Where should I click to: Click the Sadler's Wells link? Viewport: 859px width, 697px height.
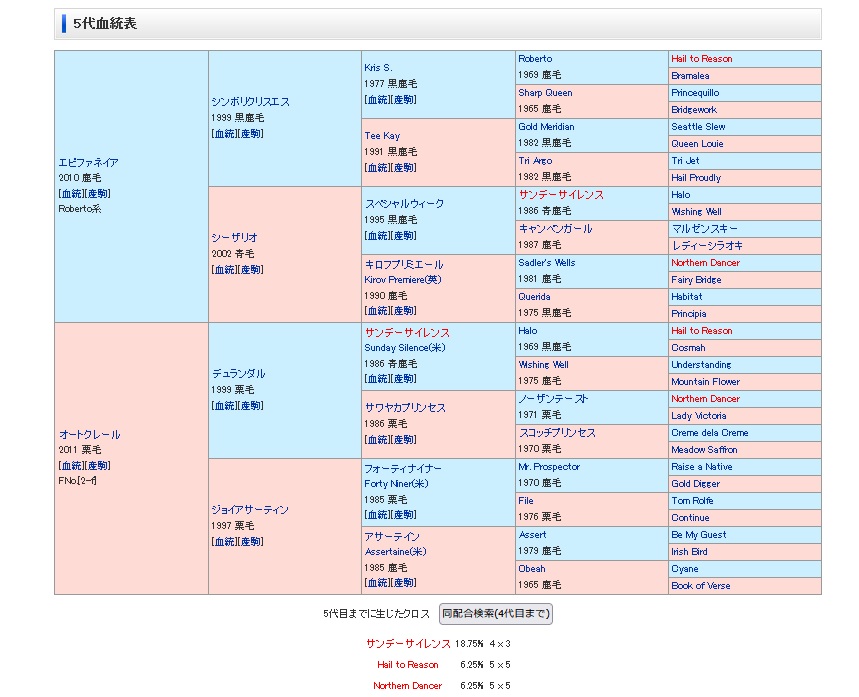click(547, 262)
